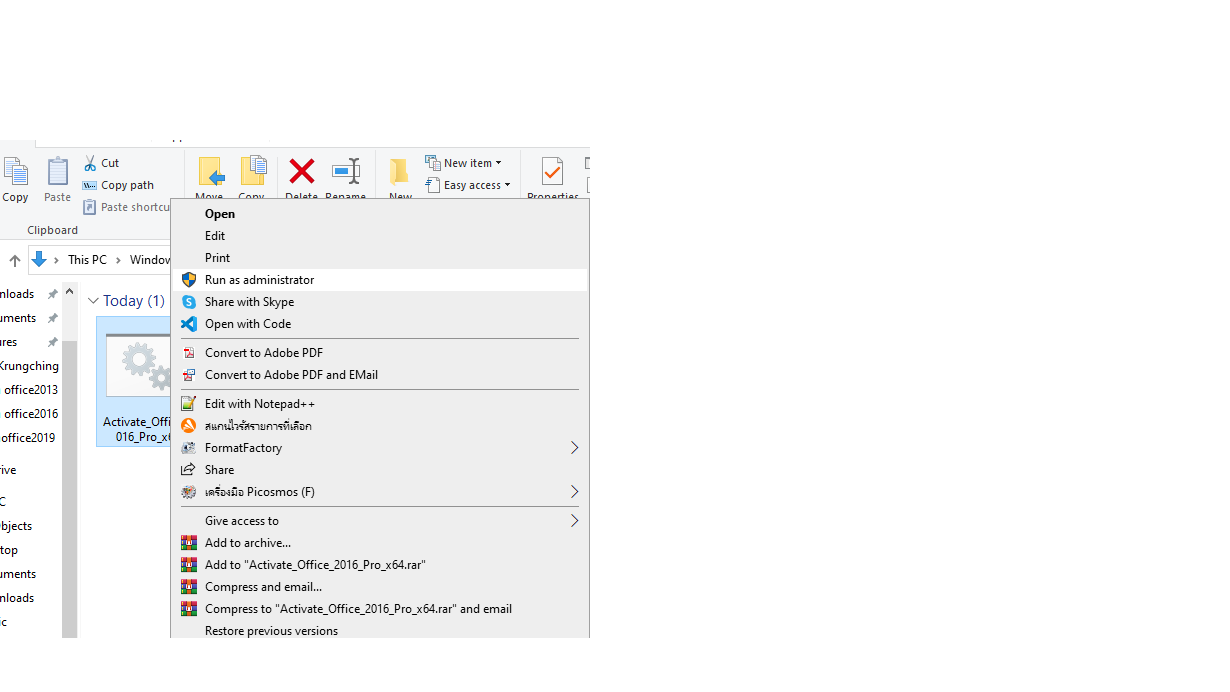Open office2013 folder in navigation pane
1230x692 pixels.
30,390
